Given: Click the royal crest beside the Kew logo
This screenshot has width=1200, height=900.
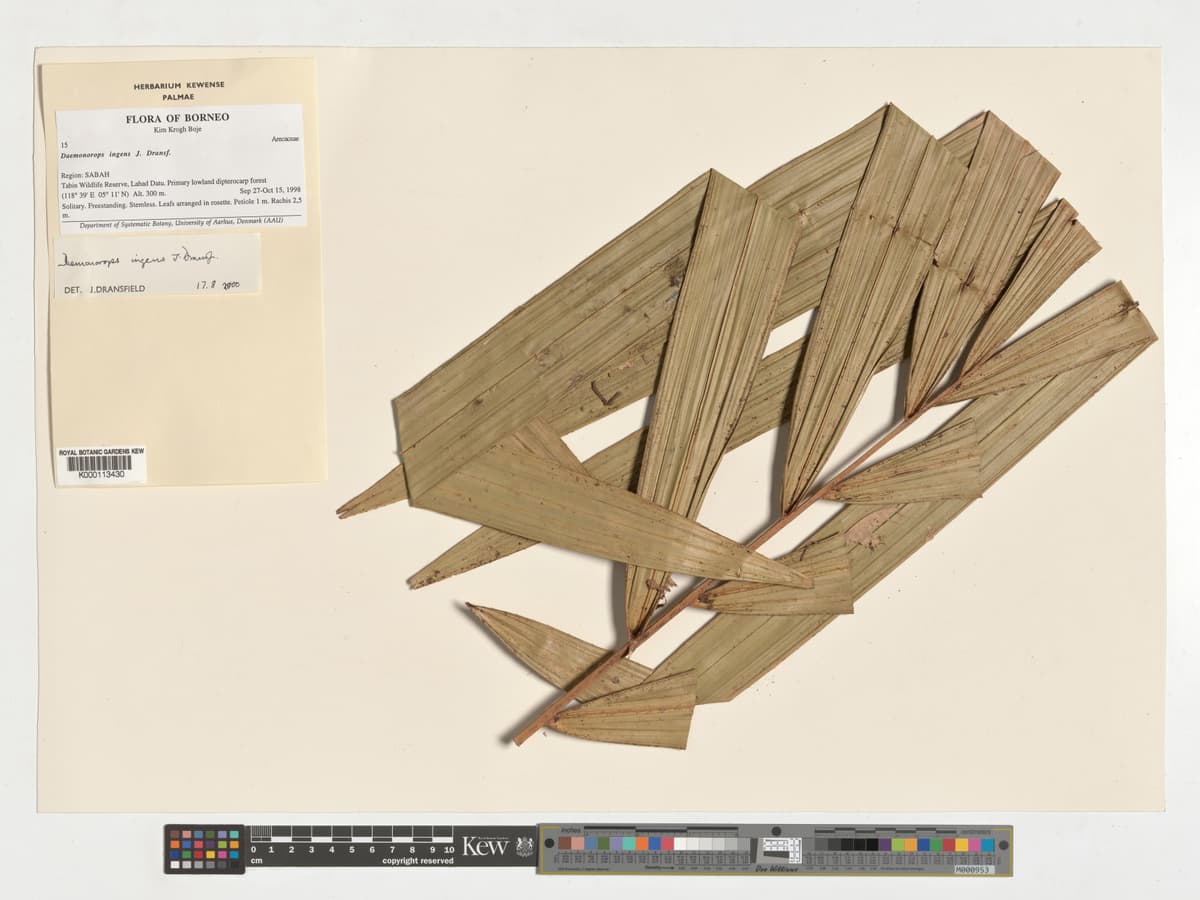Looking at the screenshot, I should tap(524, 846).
